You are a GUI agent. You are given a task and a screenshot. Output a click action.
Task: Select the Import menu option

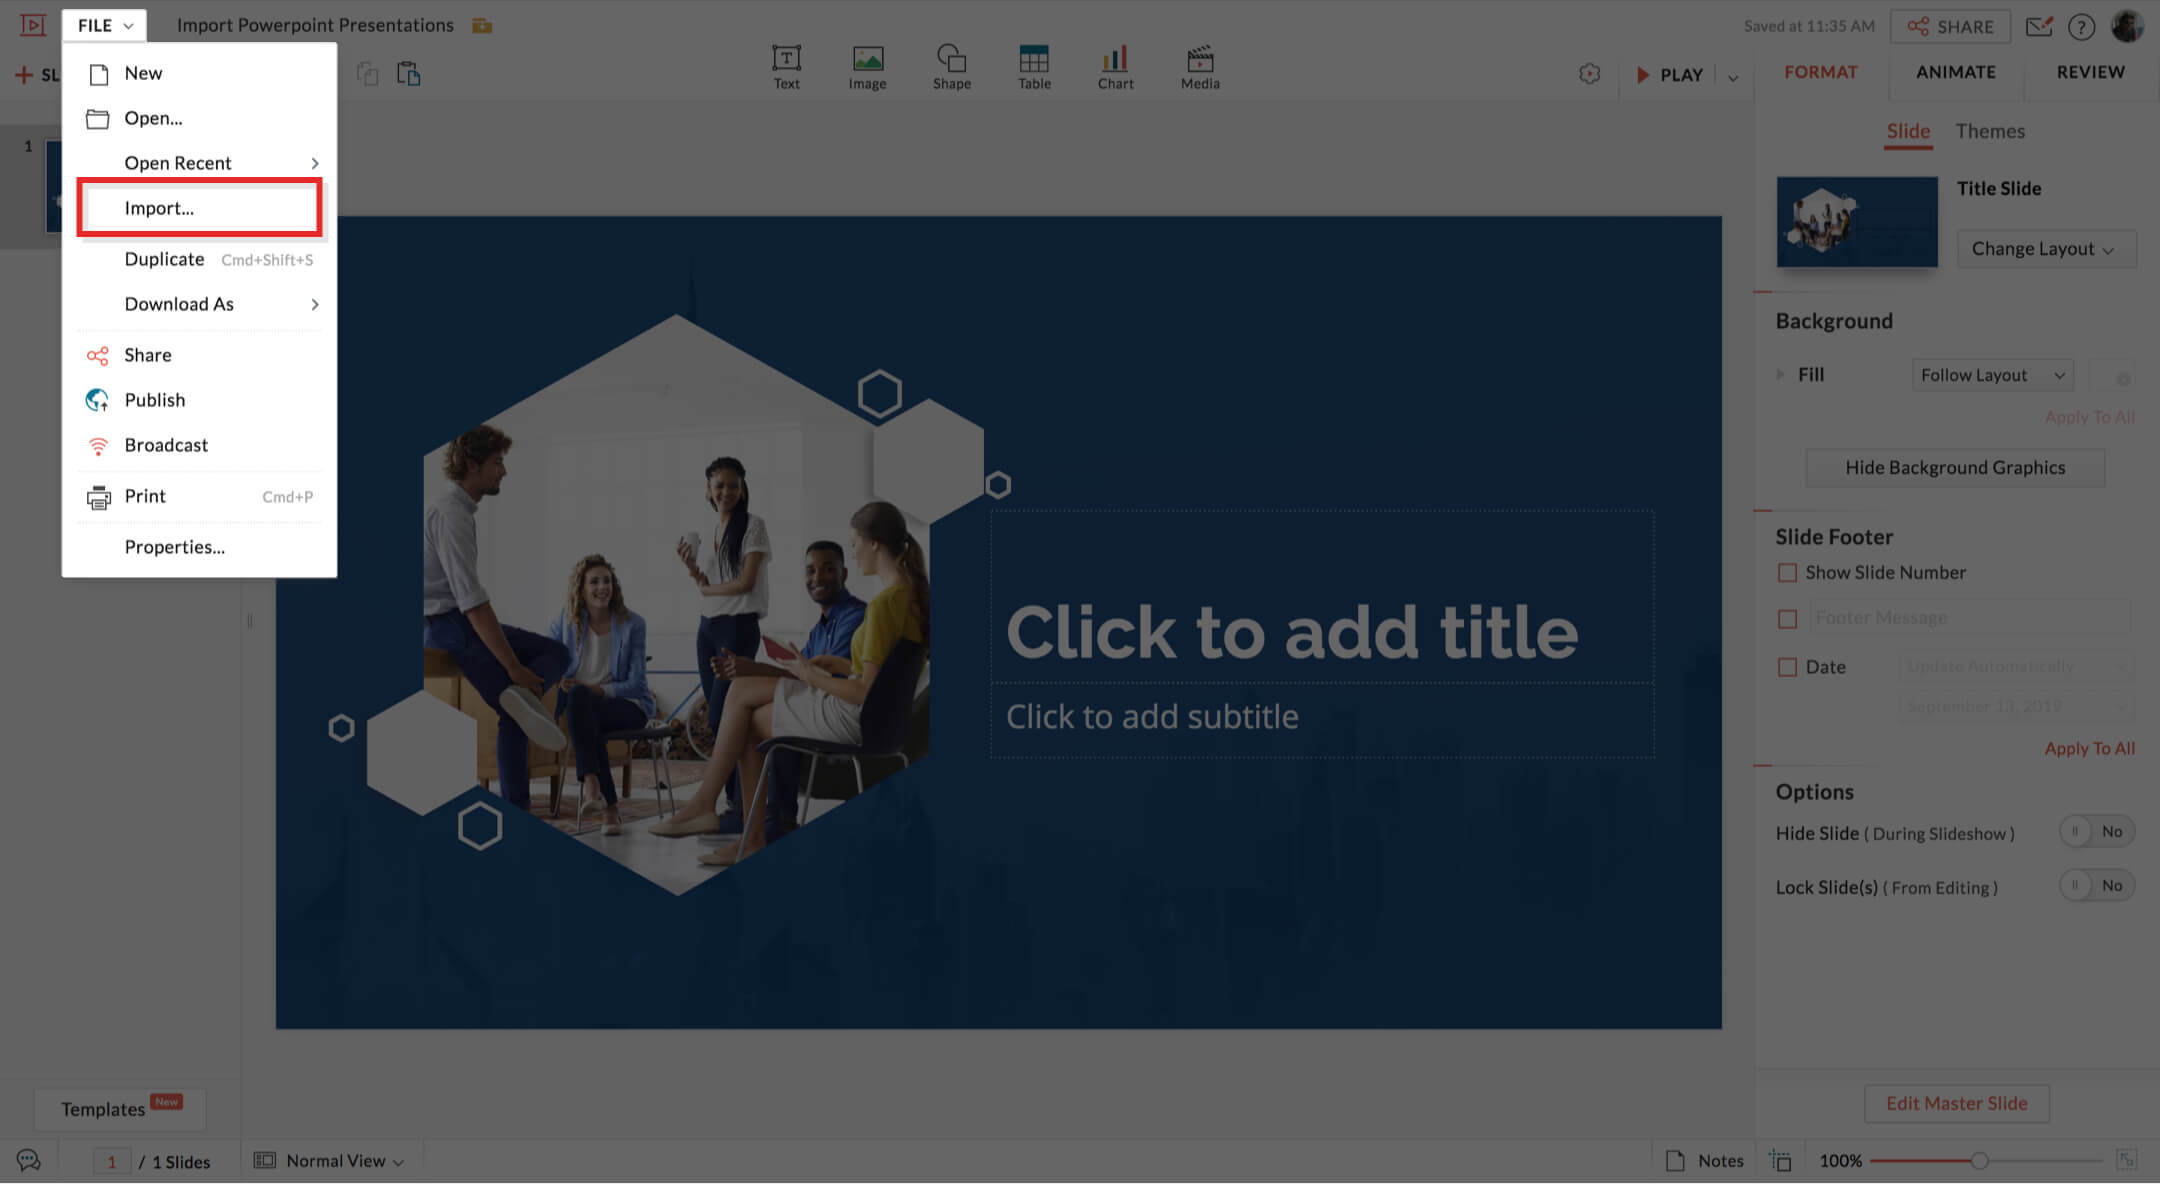(x=159, y=206)
